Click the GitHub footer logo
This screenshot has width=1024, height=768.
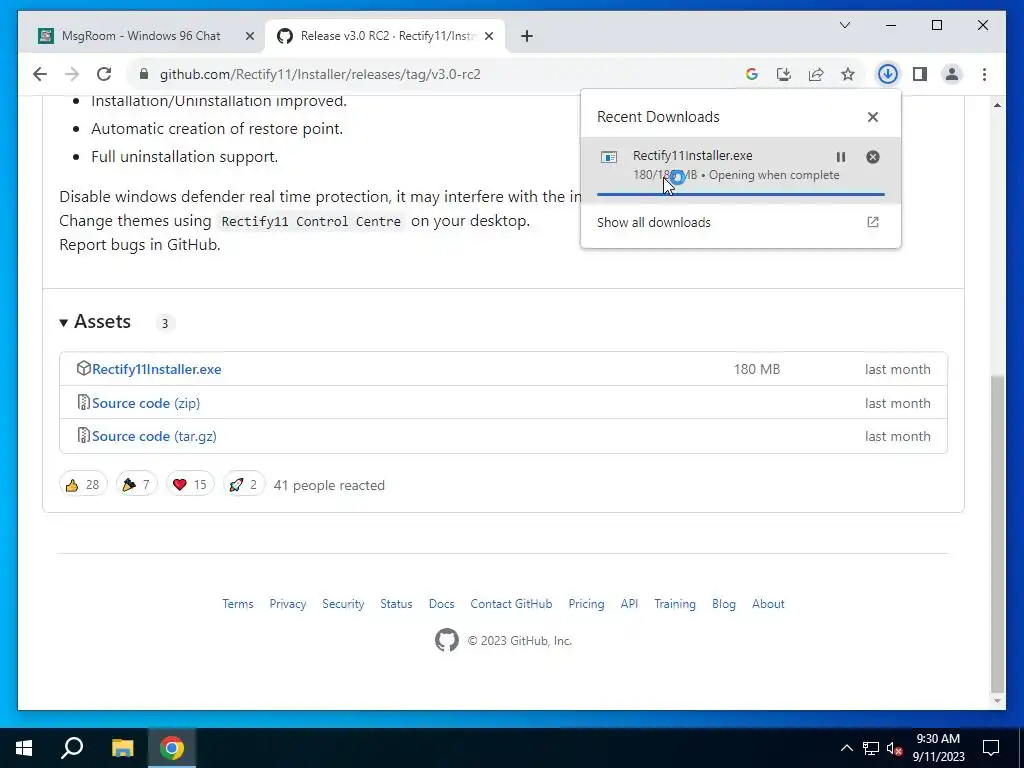point(447,640)
